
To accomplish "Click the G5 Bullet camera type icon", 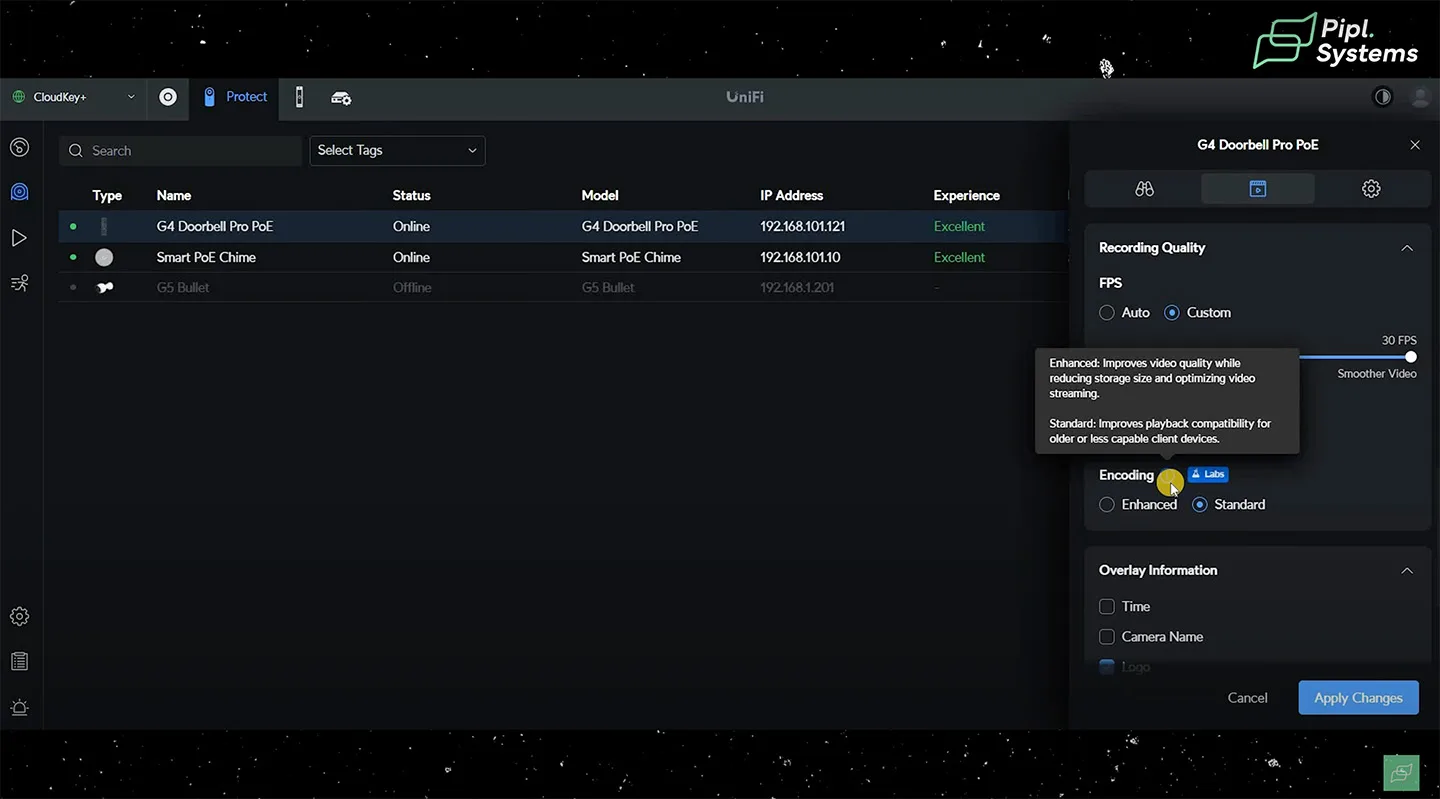I will click(x=104, y=288).
